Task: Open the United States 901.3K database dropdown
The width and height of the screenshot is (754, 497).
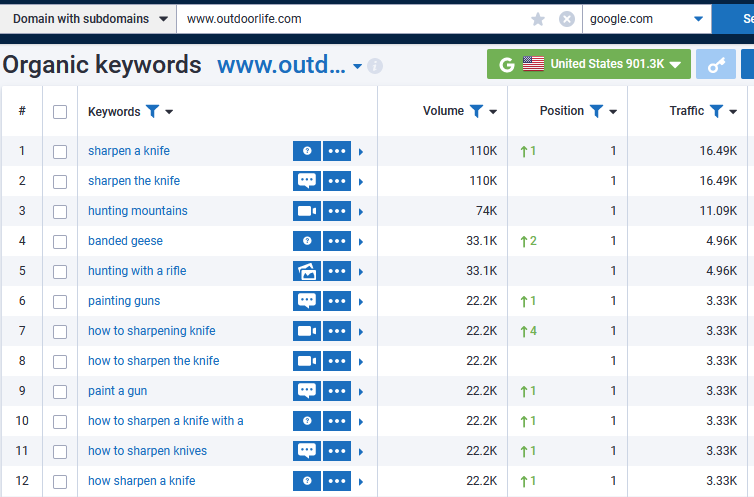Action: 589,64
